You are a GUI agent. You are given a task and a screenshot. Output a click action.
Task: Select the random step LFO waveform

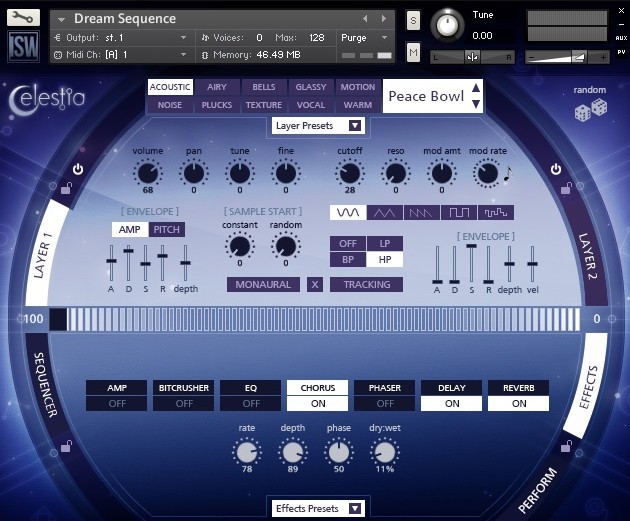point(496,212)
